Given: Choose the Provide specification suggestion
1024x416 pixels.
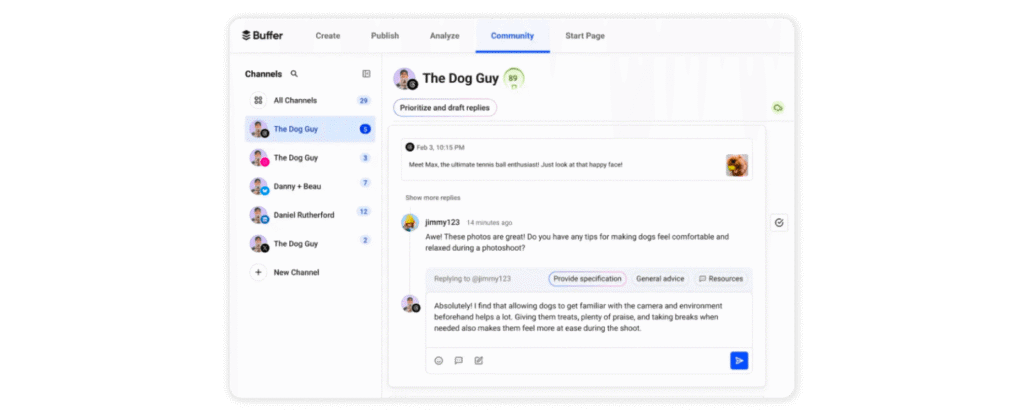Looking at the screenshot, I should tap(587, 279).
